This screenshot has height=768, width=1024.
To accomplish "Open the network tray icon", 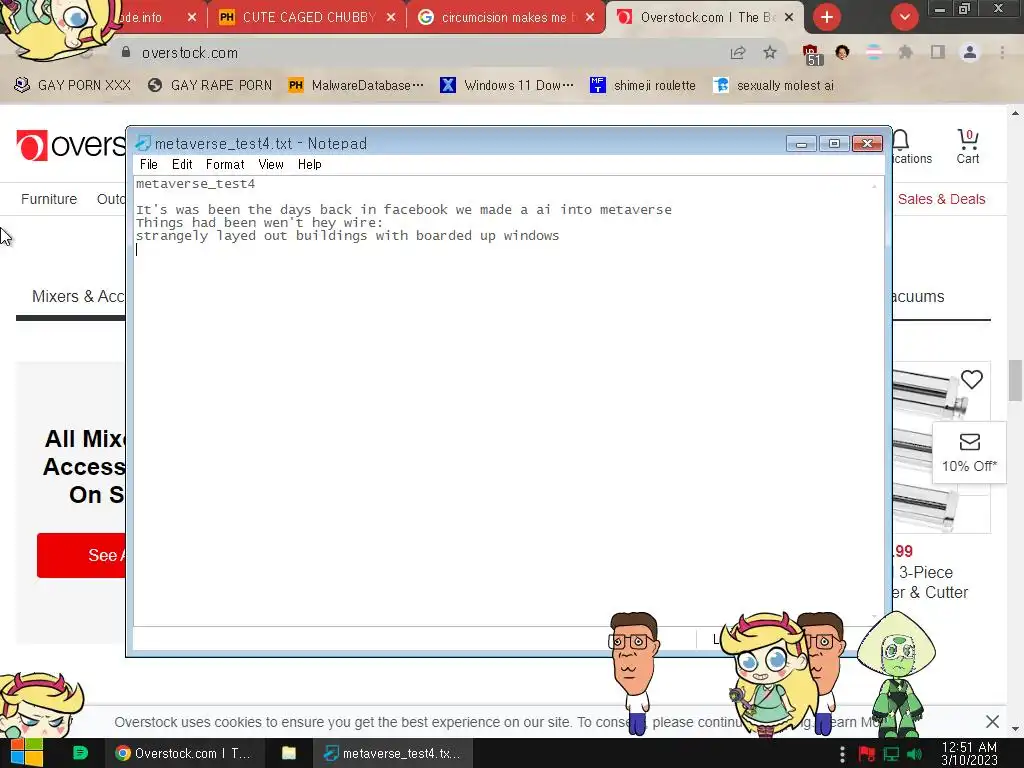I will tap(891, 754).
